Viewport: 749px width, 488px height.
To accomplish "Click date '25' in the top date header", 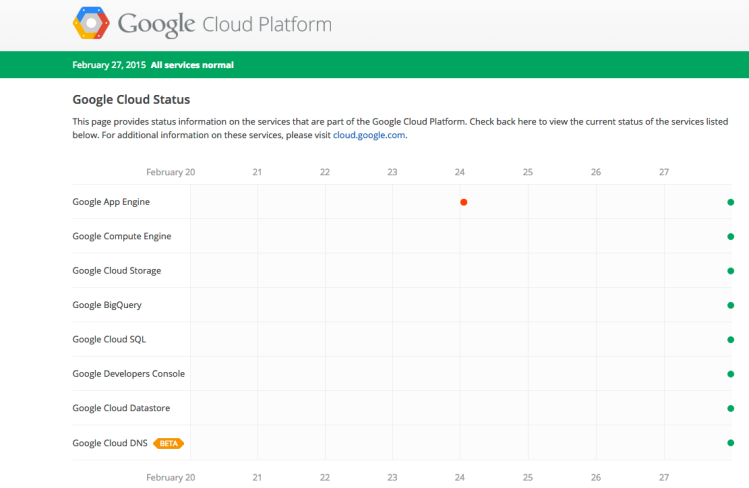I will tap(527, 172).
